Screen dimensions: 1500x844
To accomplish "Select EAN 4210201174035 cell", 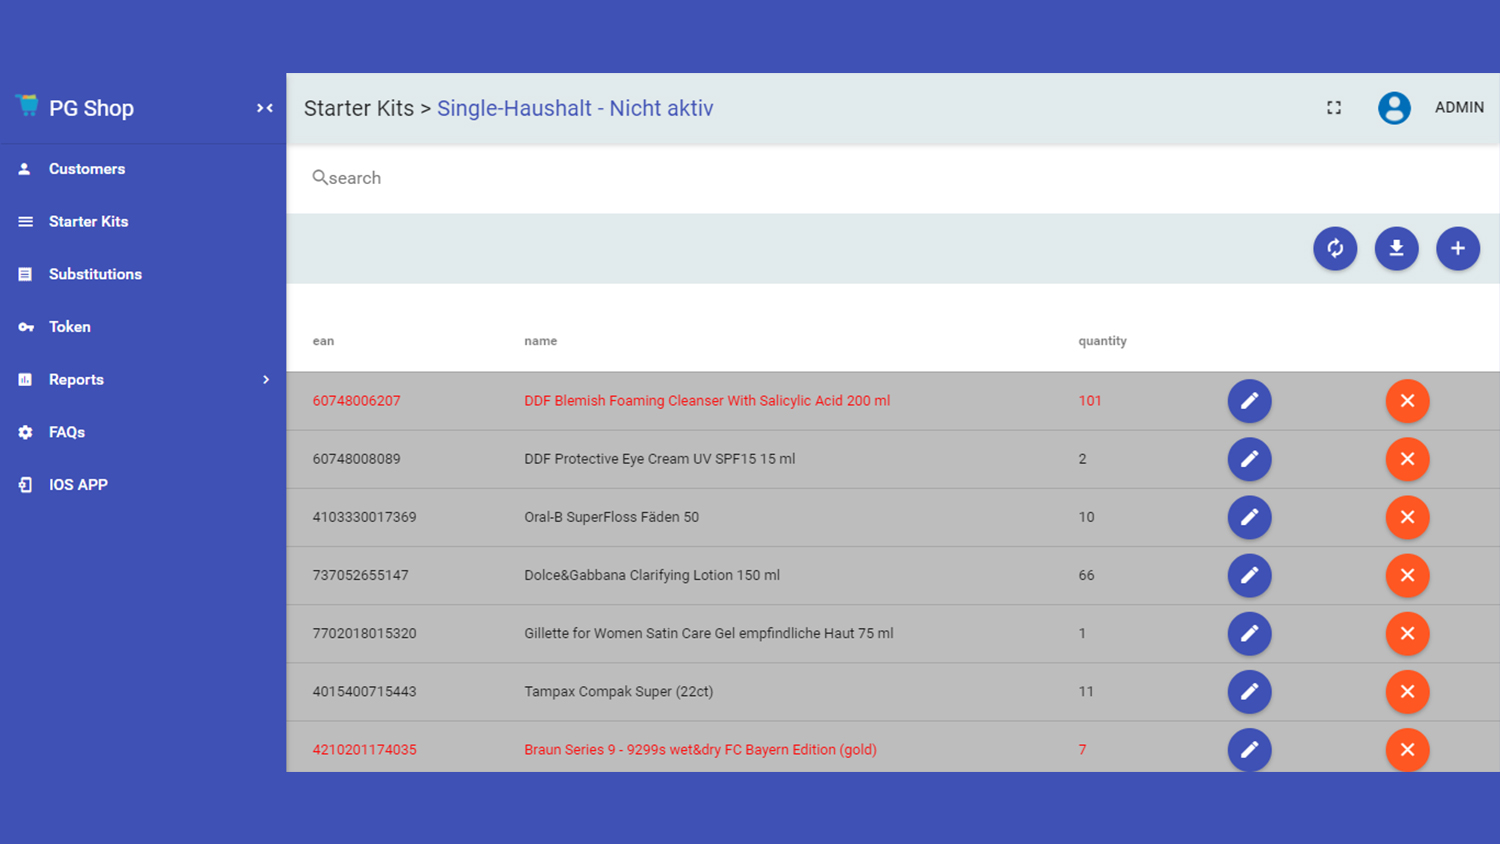I will [x=364, y=749].
